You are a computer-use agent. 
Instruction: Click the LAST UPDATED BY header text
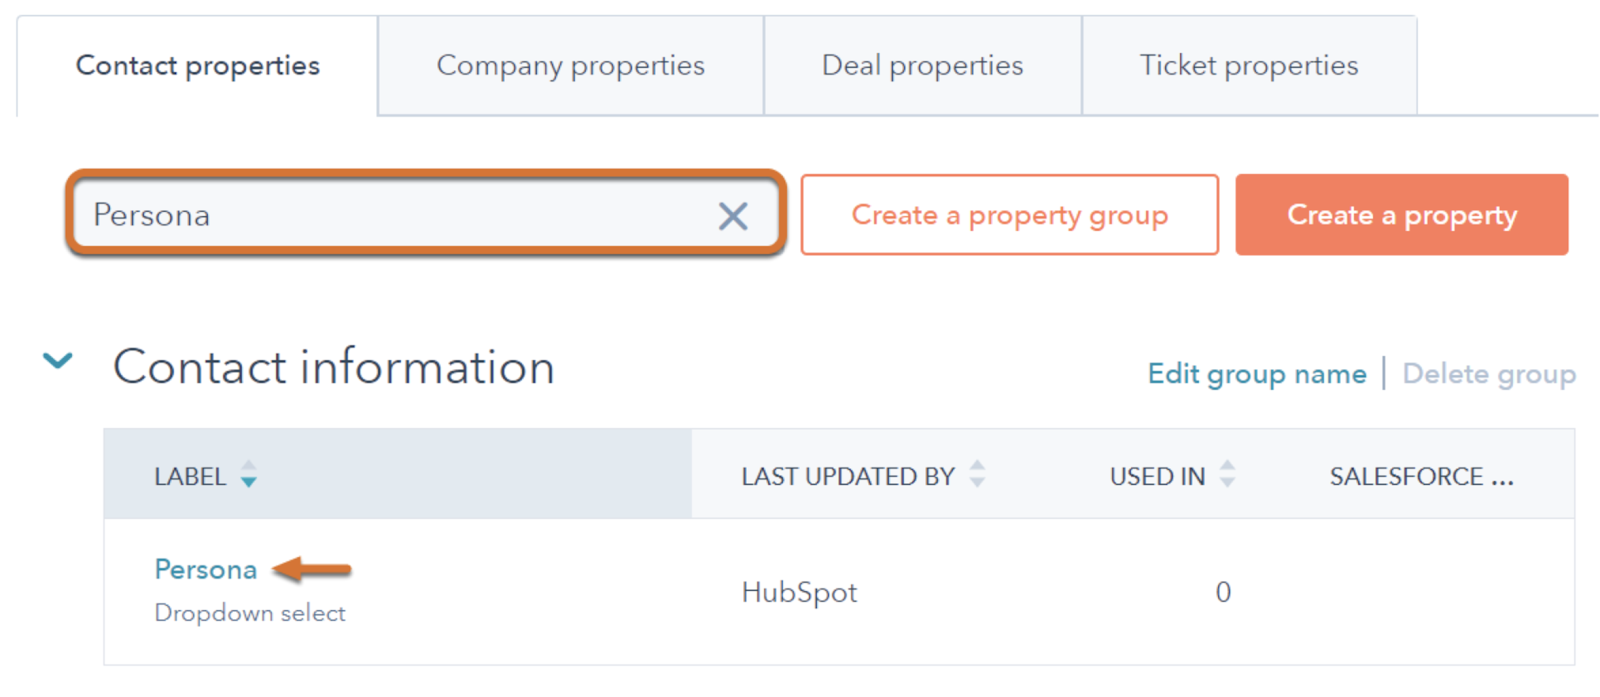tap(848, 477)
